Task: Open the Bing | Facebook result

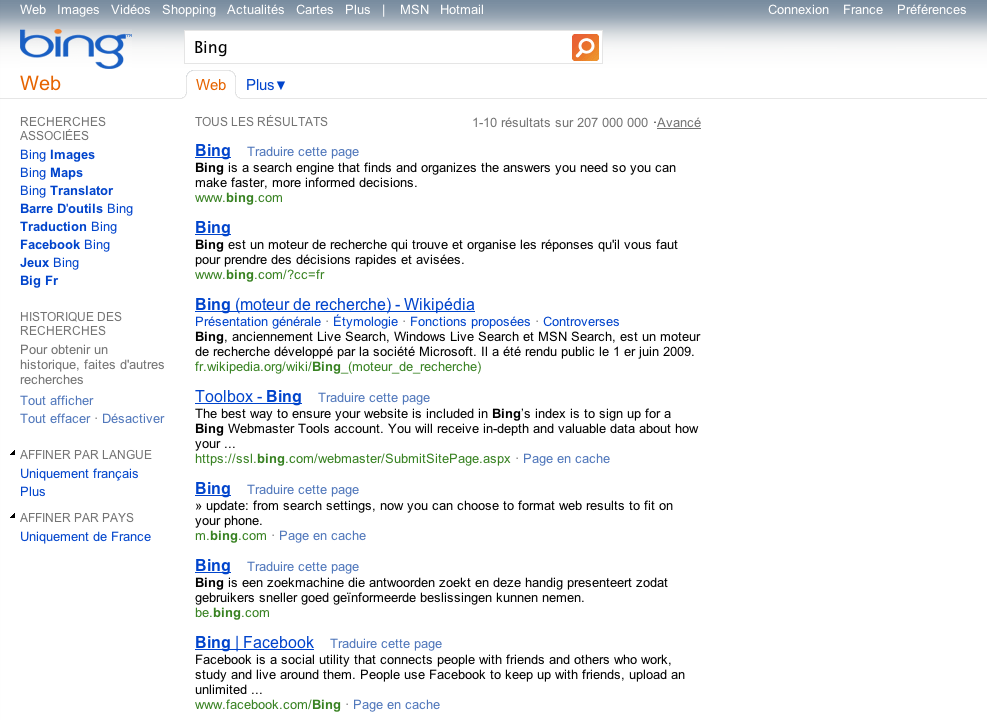Action: [254, 643]
